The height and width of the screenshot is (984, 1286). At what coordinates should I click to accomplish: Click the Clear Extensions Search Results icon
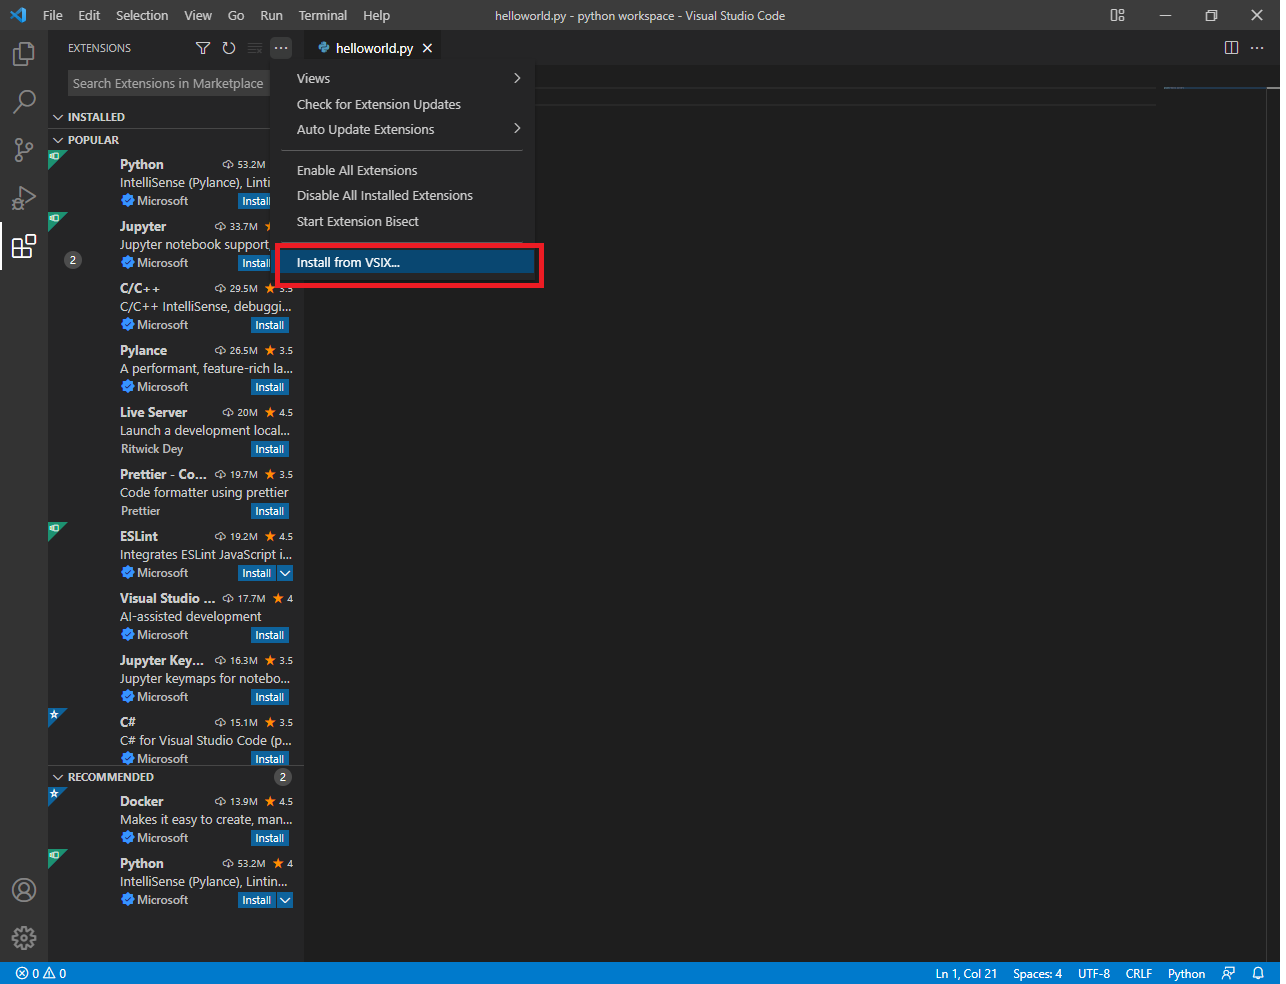pyautogui.click(x=255, y=48)
